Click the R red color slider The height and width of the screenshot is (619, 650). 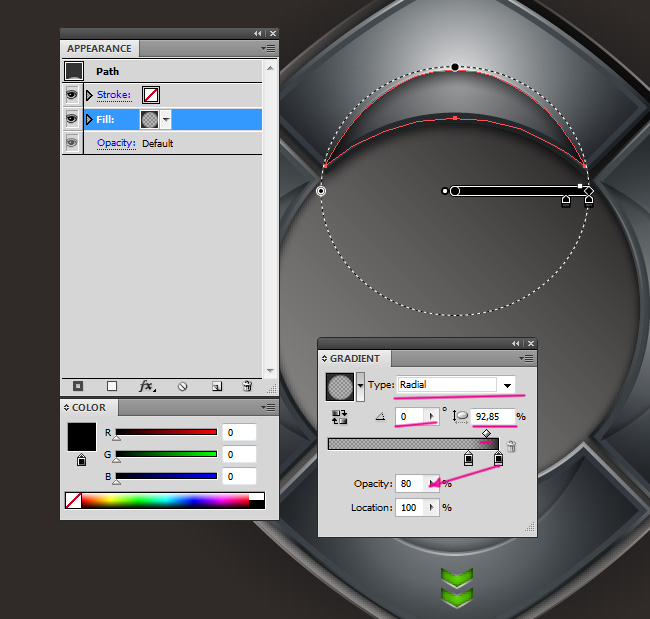(166, 432)
